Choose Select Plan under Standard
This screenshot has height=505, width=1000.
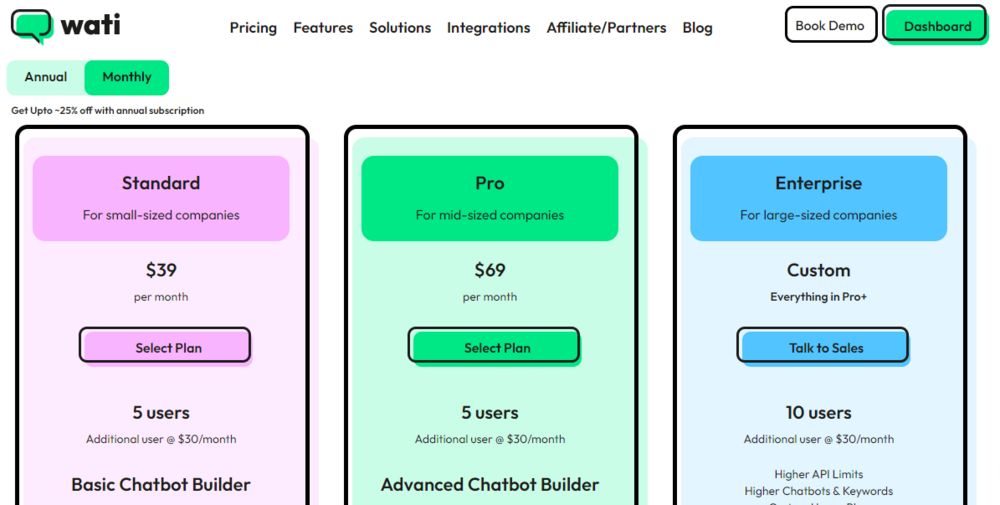(x=165, y=346)
